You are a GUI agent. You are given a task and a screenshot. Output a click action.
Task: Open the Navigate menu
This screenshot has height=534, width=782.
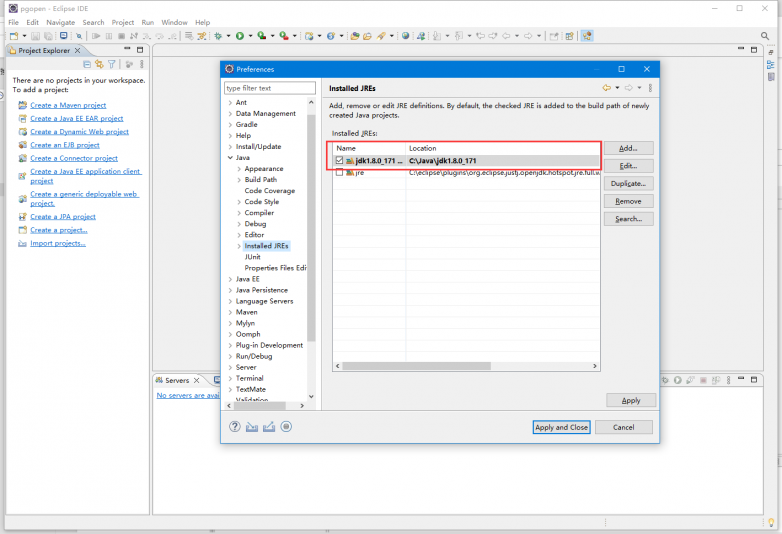tap(60, 22)
